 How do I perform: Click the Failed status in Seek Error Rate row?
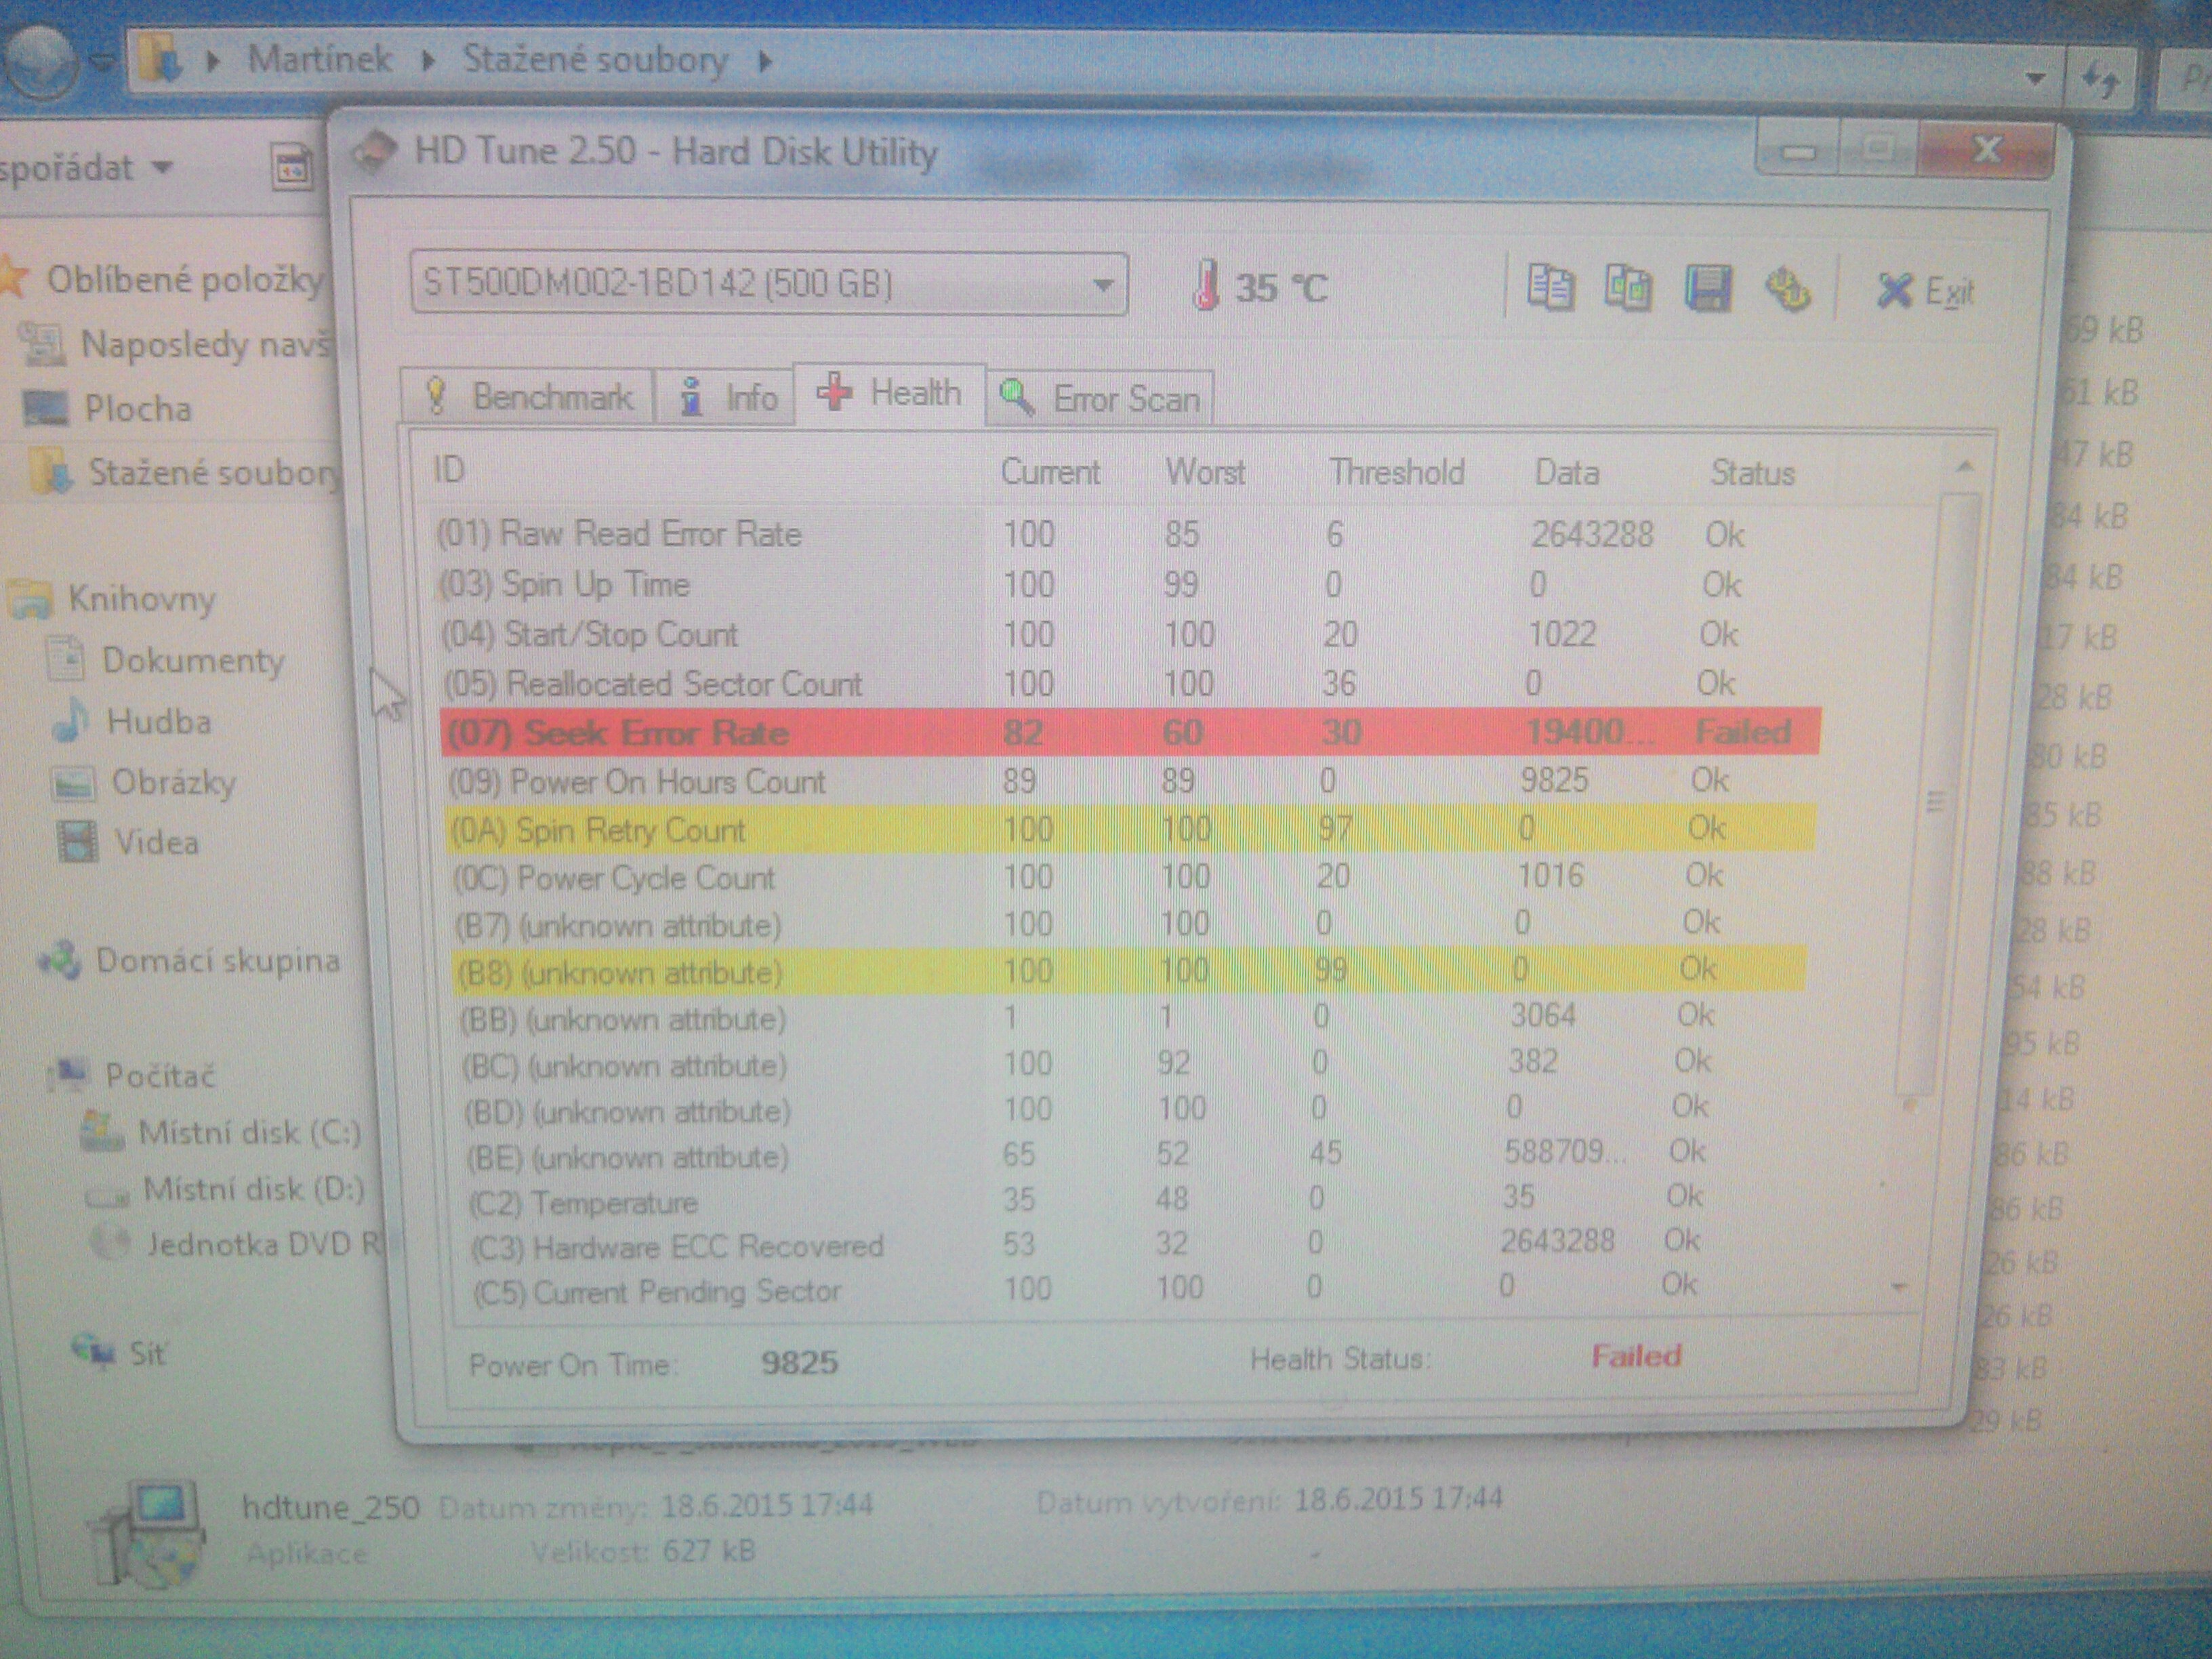point(1743,732)
